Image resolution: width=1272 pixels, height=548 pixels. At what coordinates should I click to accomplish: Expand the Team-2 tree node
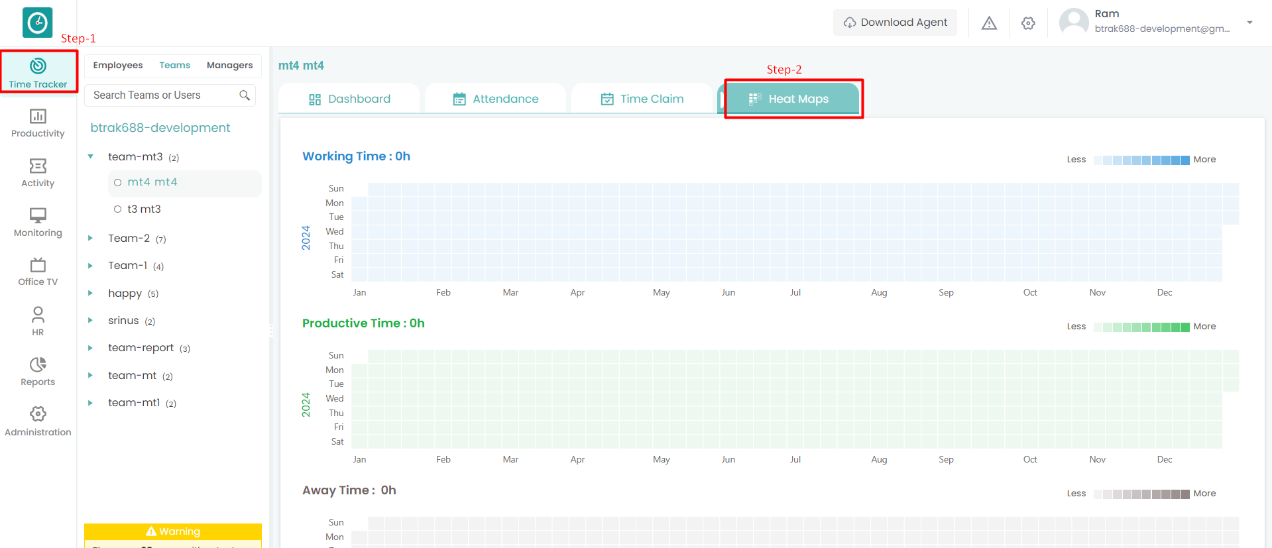tap(91, 238)
